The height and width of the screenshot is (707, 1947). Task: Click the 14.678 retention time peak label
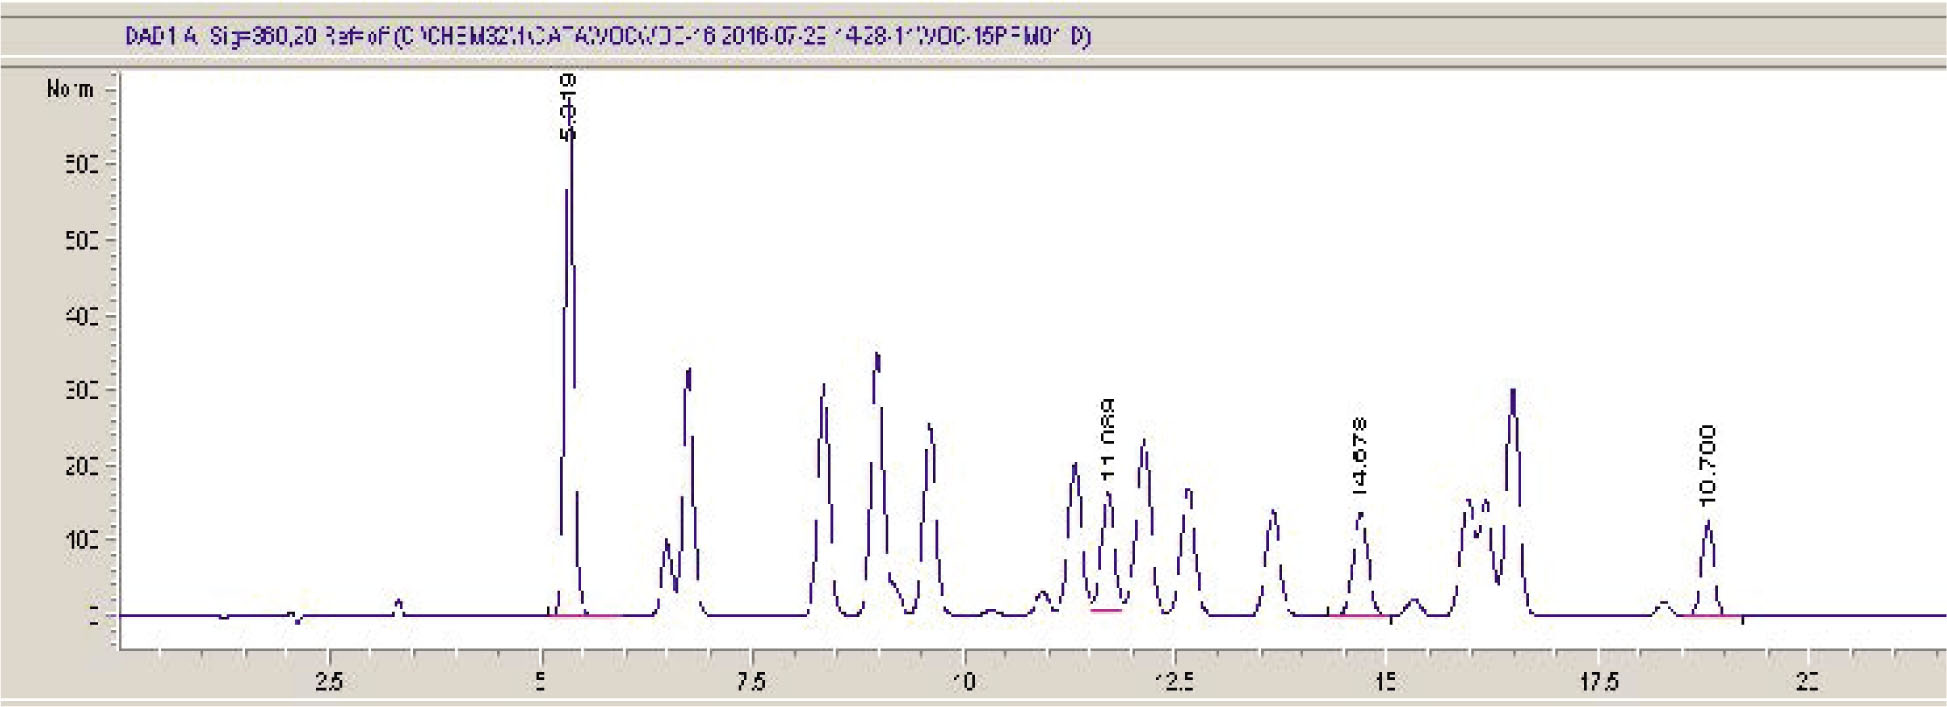point(1359,456)
